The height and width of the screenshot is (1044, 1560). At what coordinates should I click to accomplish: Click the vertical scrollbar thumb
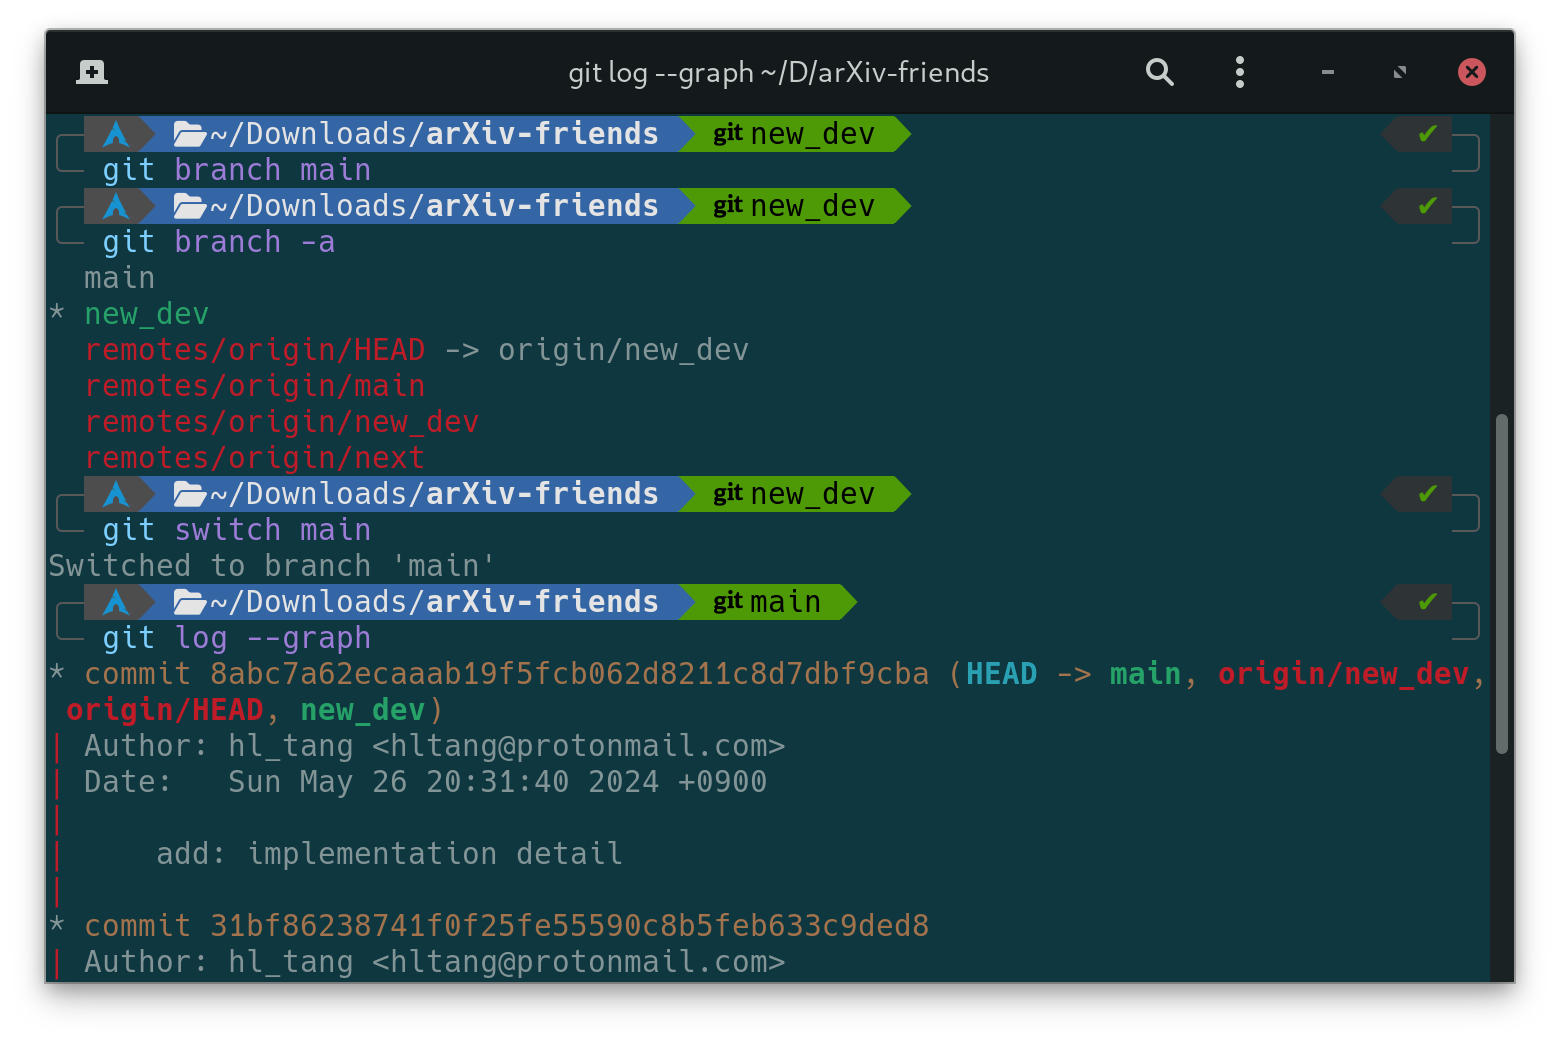(1501, 583)
